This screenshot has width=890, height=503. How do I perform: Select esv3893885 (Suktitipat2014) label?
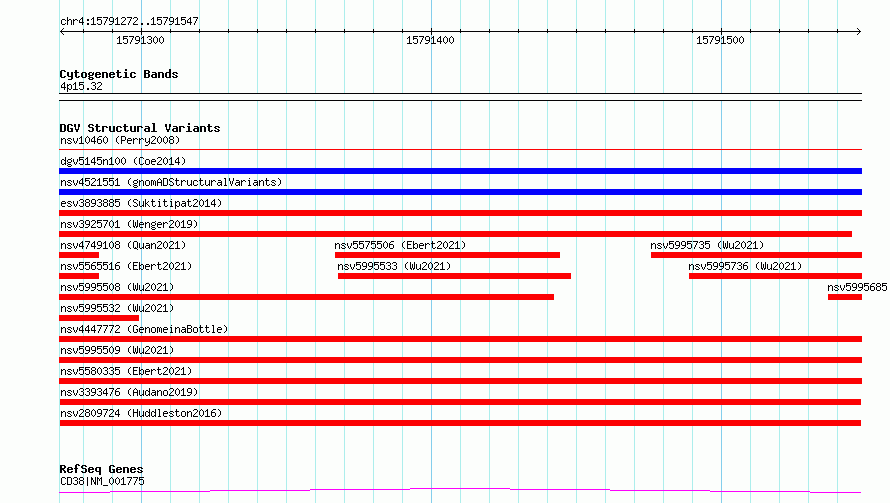click(x=141, y=203)
